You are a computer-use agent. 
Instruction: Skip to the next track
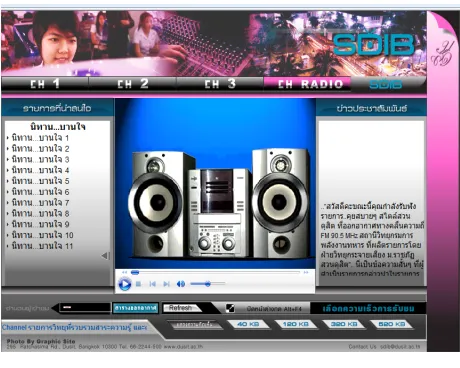point(166,284)
